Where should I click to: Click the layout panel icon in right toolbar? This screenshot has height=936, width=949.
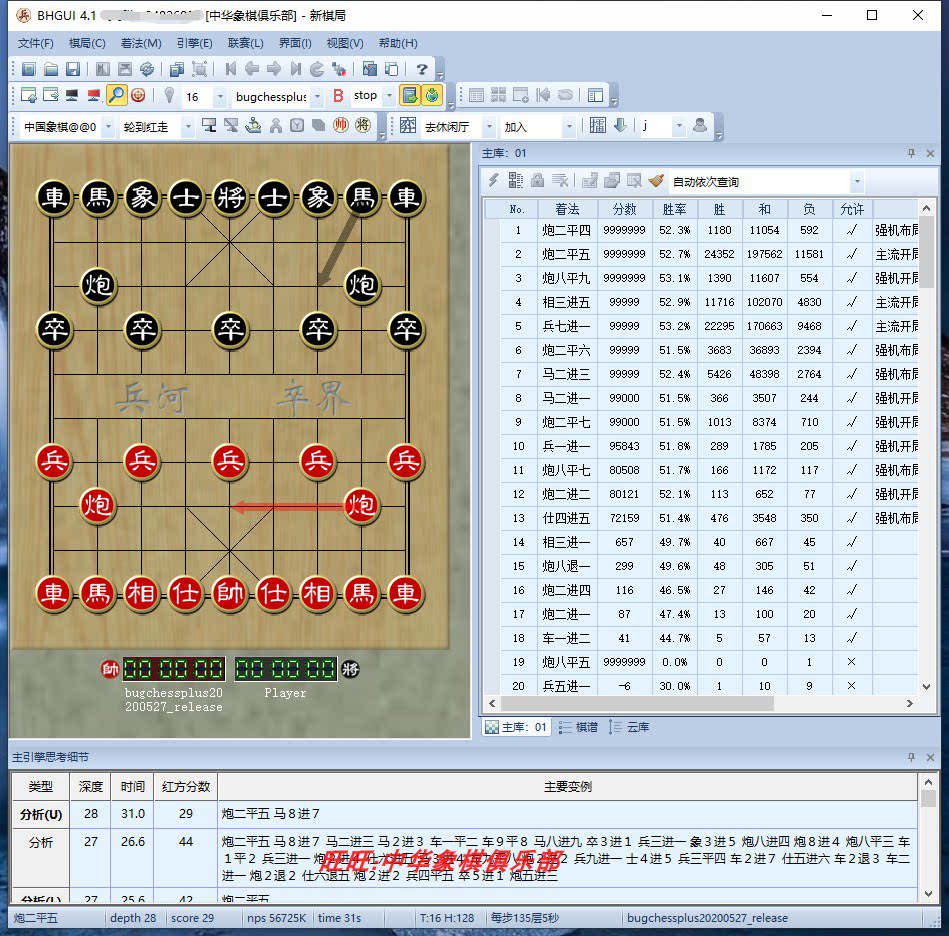[595, 95]
